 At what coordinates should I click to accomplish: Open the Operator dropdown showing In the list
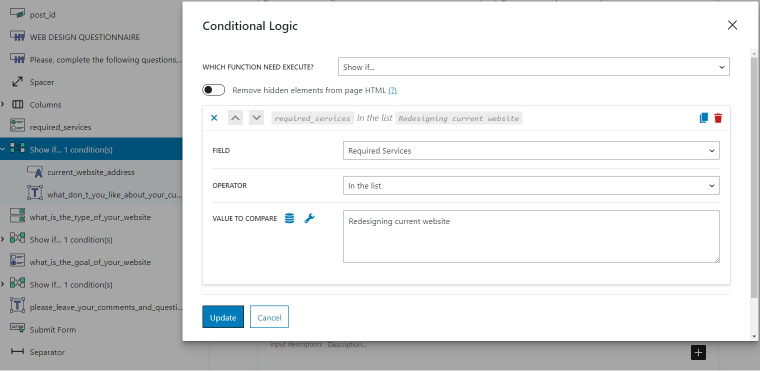(x=531, y=186)
